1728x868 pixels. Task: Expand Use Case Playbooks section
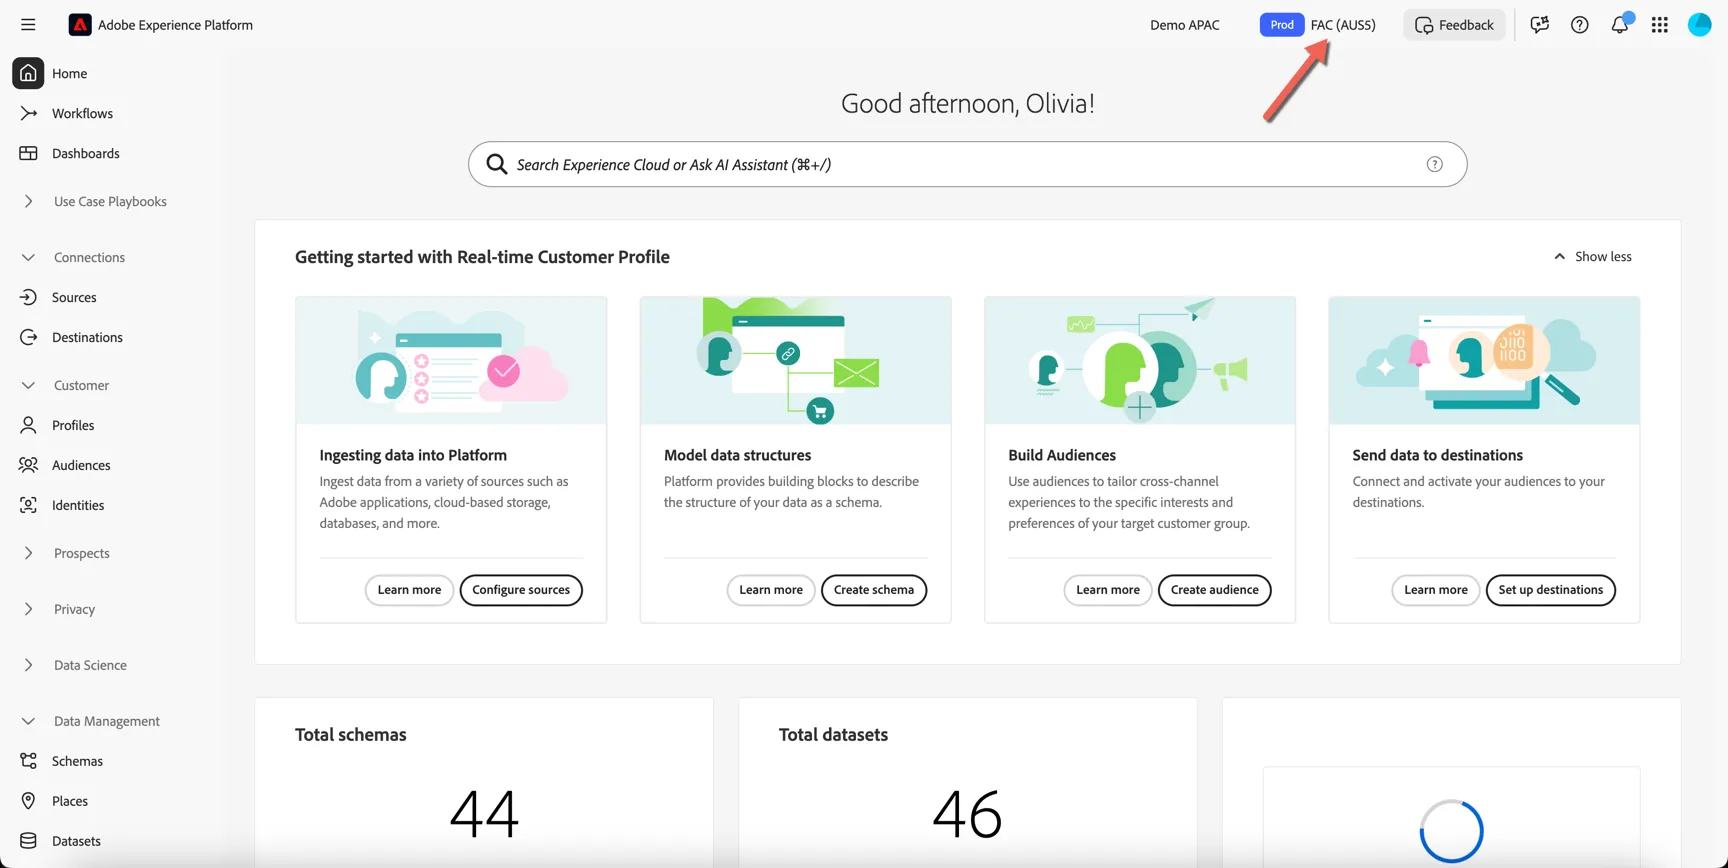click(28, 201)
